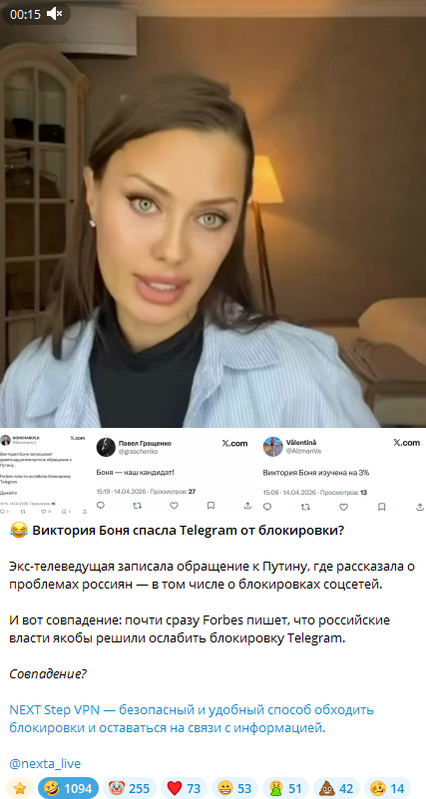
Task: Open the Vãlentinã tweet screenshot
Action: [x=342, y=471]
